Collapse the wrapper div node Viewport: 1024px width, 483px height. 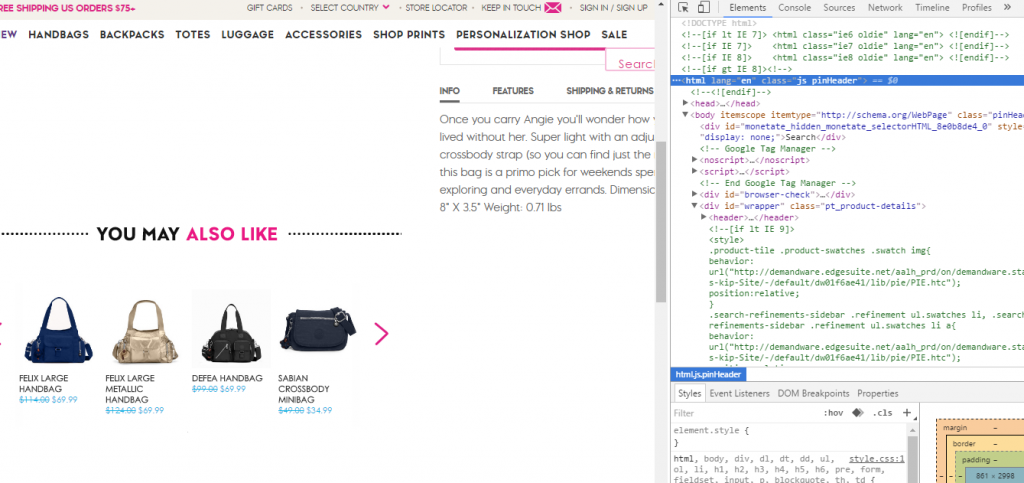(695, 206)
